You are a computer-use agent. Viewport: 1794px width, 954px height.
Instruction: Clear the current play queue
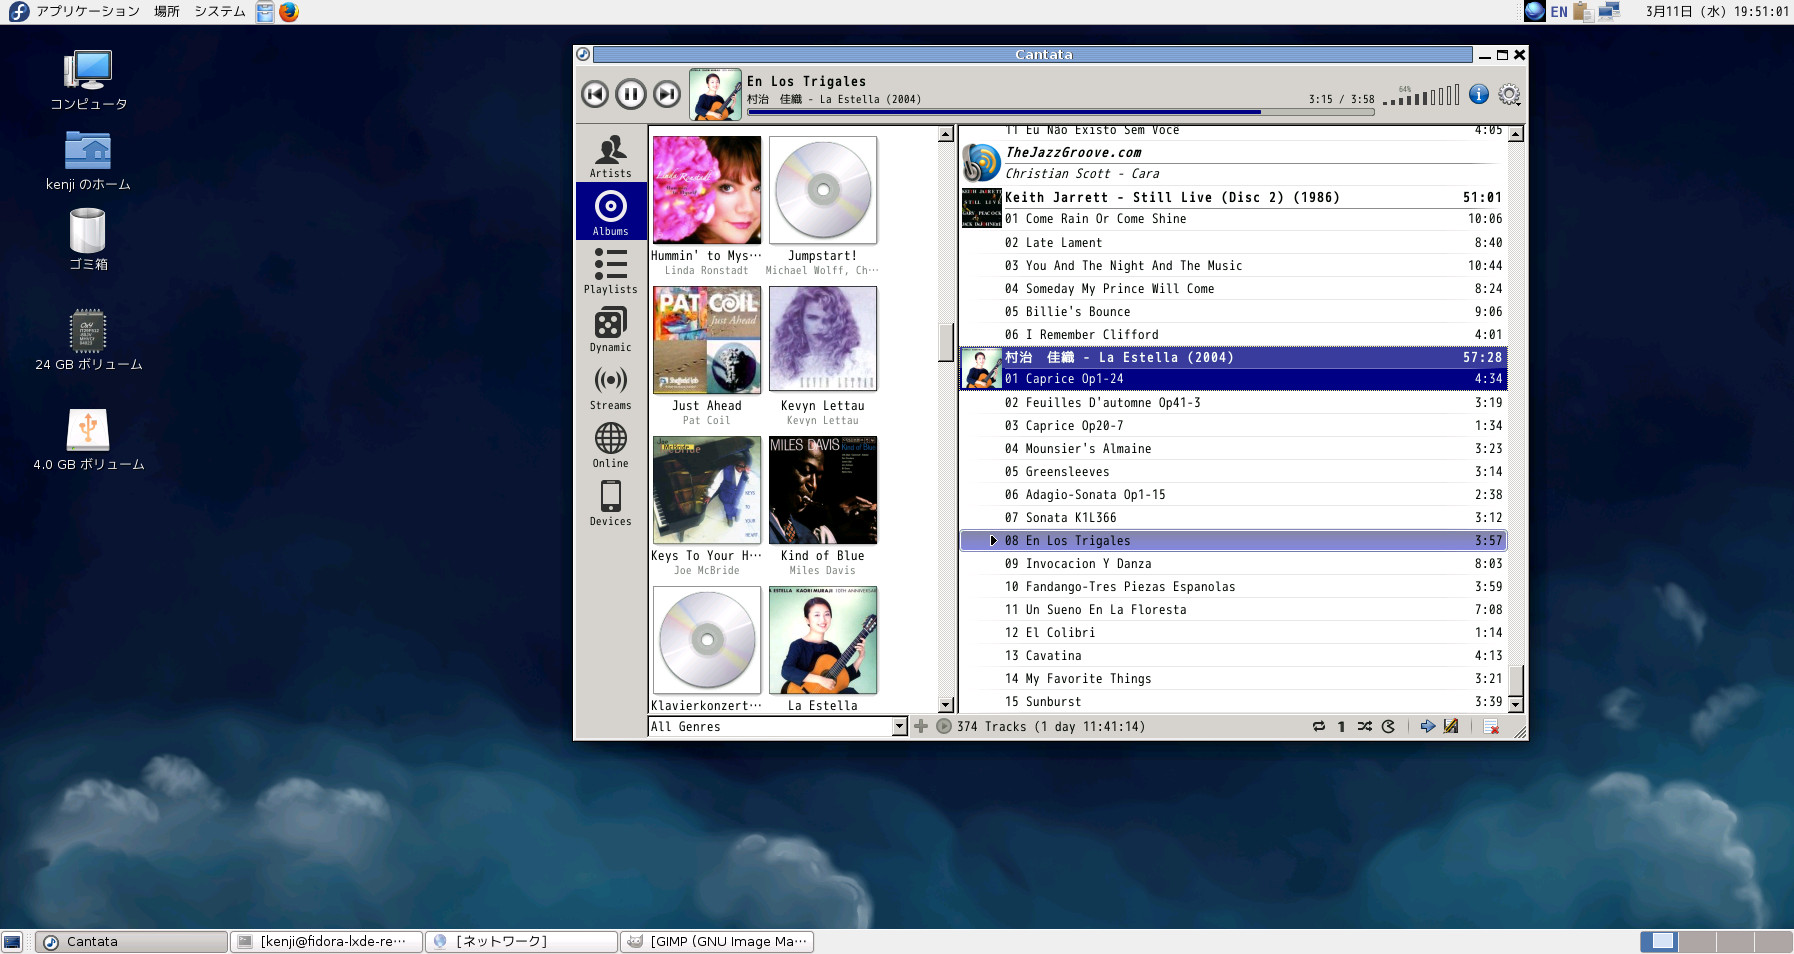click(x=1491, y=727)
